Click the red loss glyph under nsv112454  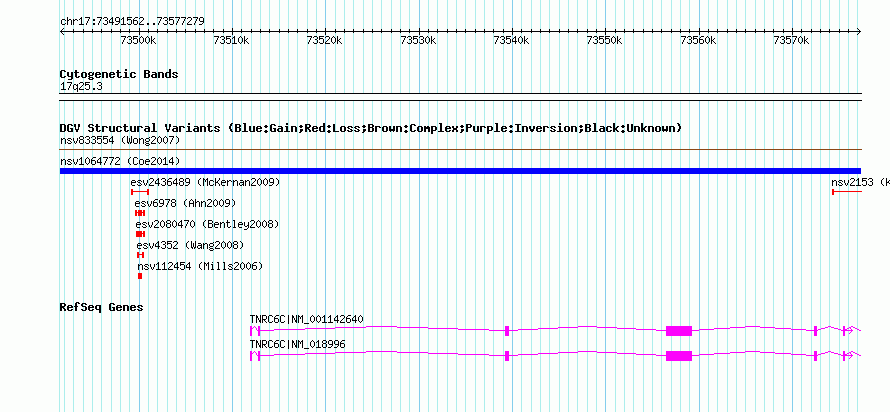[140, 276]
